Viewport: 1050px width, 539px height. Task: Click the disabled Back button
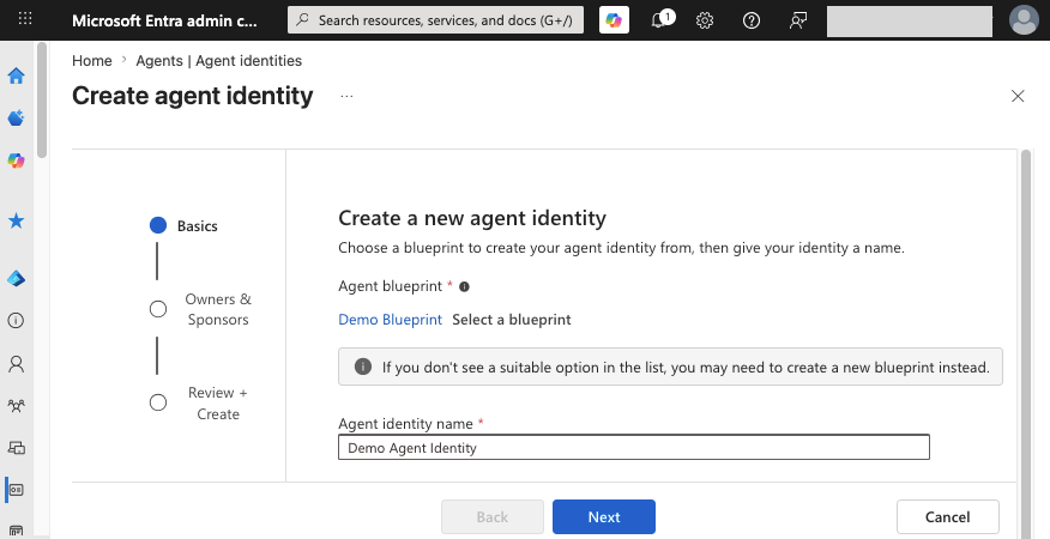(x=492, y=517)
